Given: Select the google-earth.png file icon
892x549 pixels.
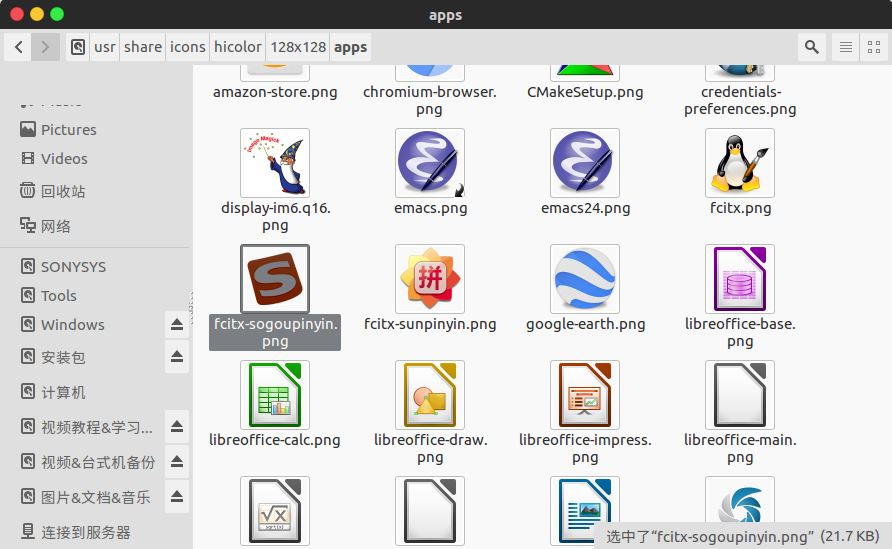Looking at the screenshot, I should [x=585, y=279].
